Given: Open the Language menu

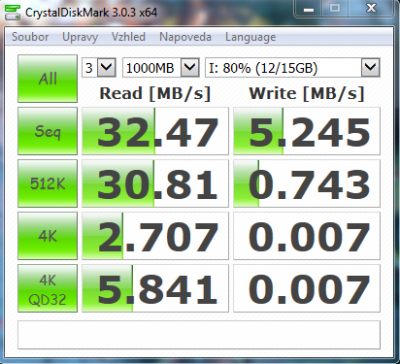Looking at the screenshot, I should 250,37.
